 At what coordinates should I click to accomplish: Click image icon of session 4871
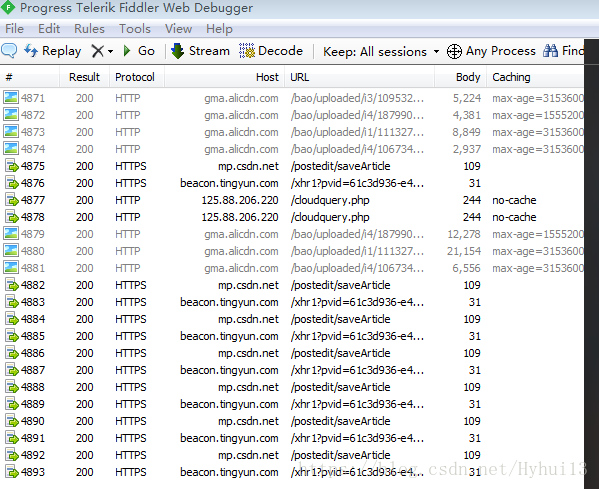coord(11,97)
